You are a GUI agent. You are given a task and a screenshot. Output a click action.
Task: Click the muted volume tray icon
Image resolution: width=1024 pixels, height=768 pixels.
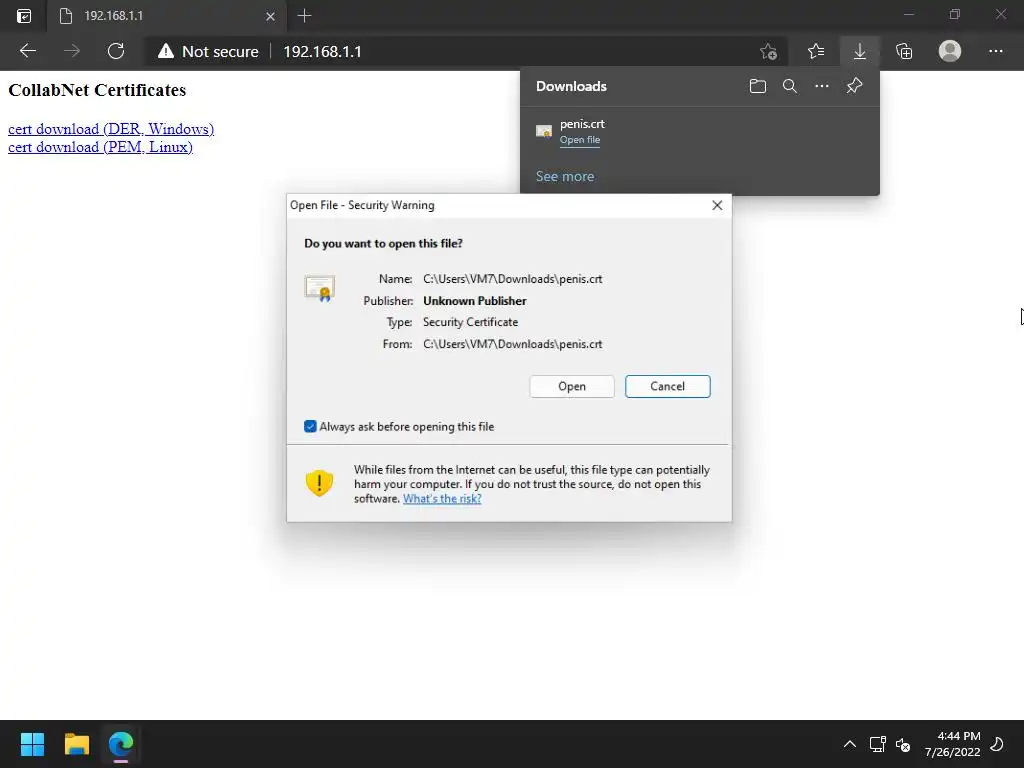(x=903, y=744)
